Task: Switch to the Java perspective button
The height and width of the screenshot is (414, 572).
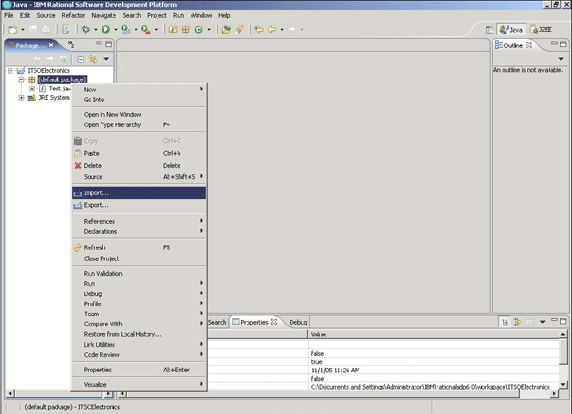Action: tap(511, 30)
